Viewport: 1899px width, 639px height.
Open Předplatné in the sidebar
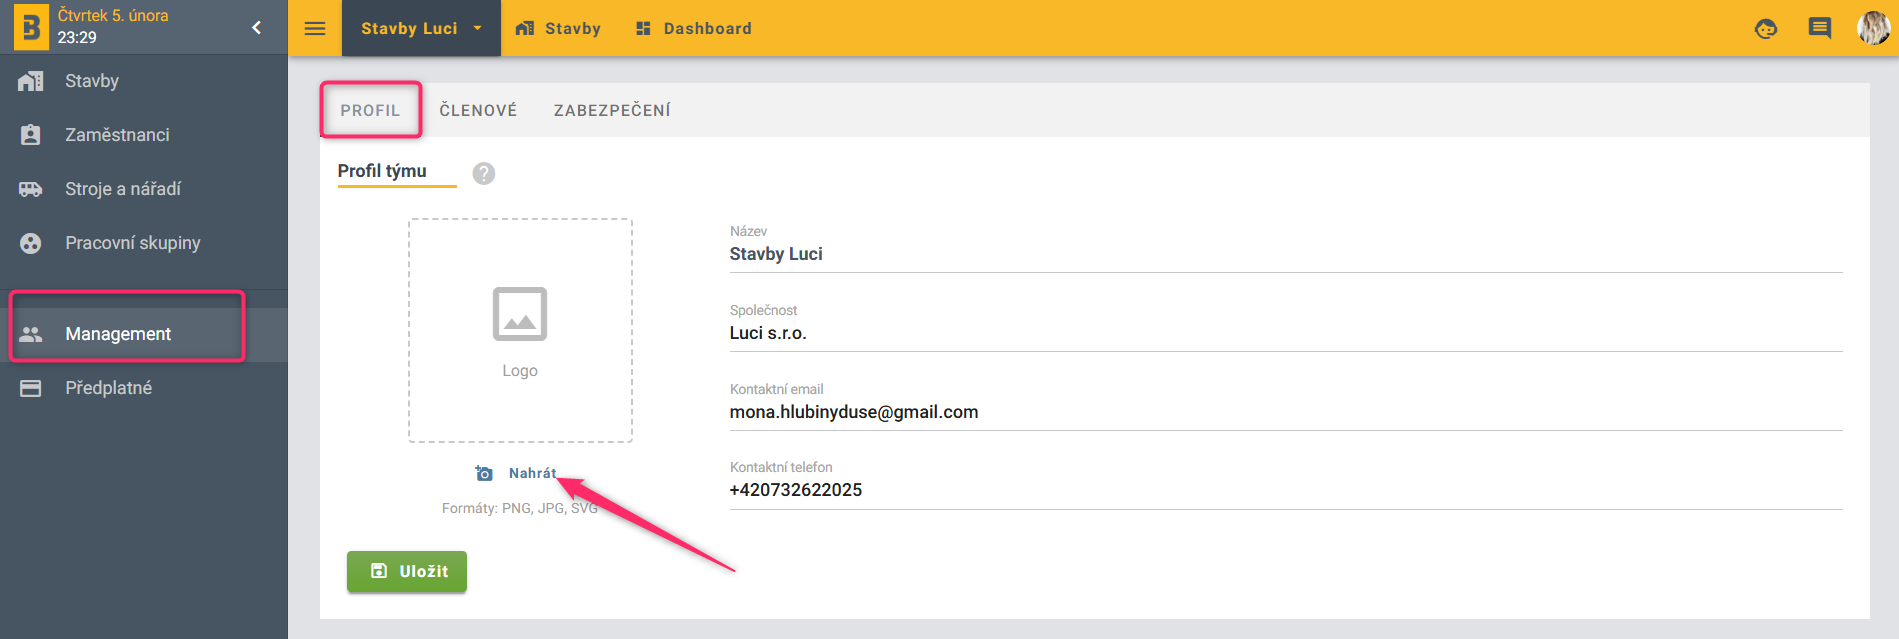coord(108,388)
